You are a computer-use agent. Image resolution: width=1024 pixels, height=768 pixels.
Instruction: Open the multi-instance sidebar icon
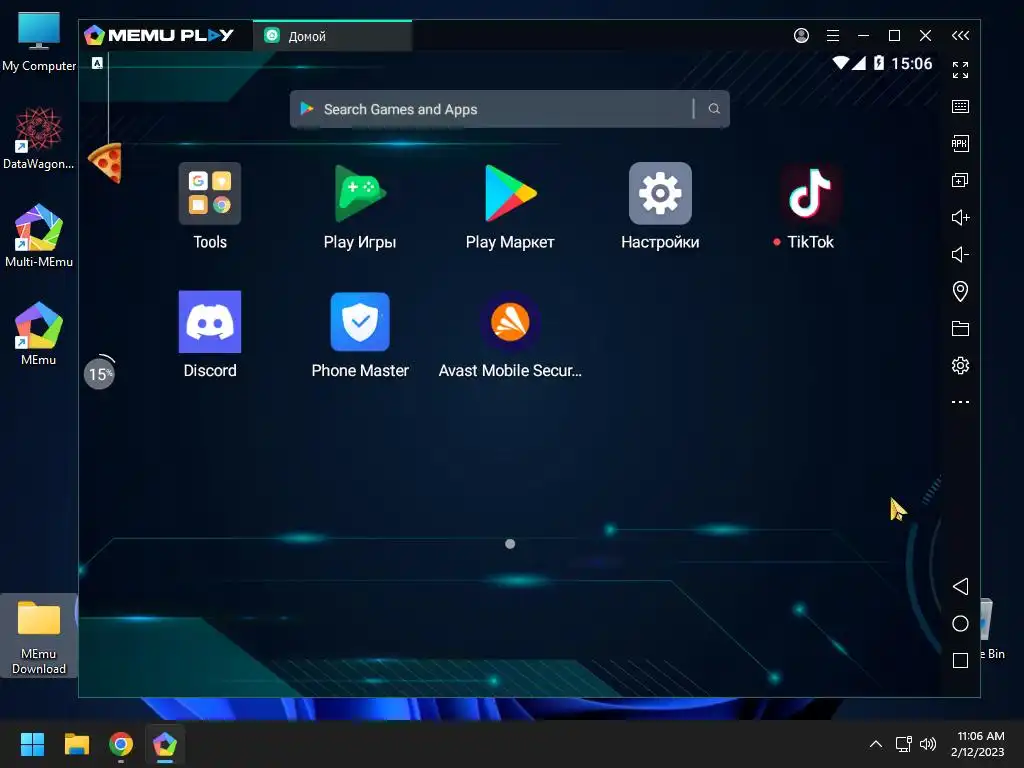click(x=960, y=180)
